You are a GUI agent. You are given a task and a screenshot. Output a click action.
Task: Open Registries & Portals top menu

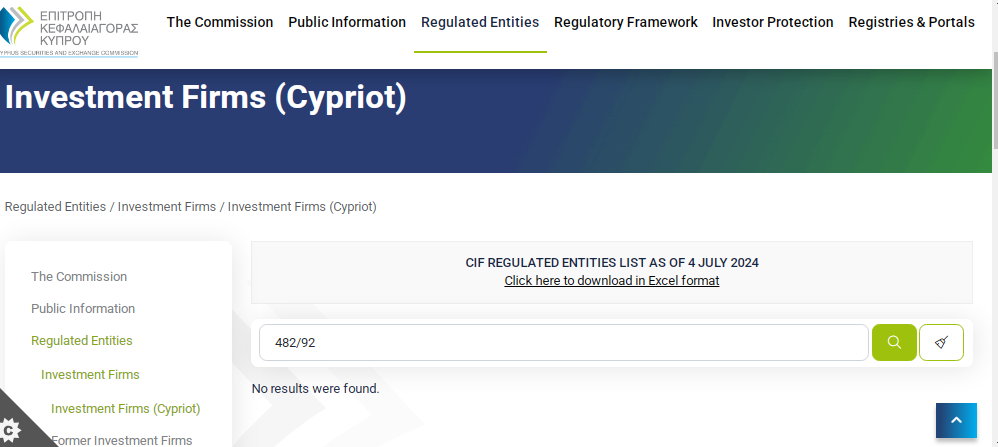(911, 22)
